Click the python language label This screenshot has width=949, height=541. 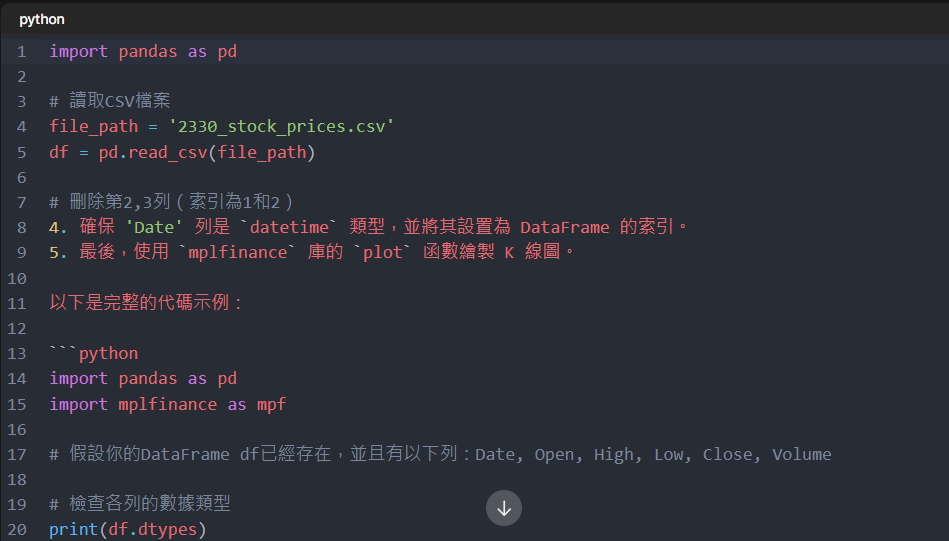42,19
